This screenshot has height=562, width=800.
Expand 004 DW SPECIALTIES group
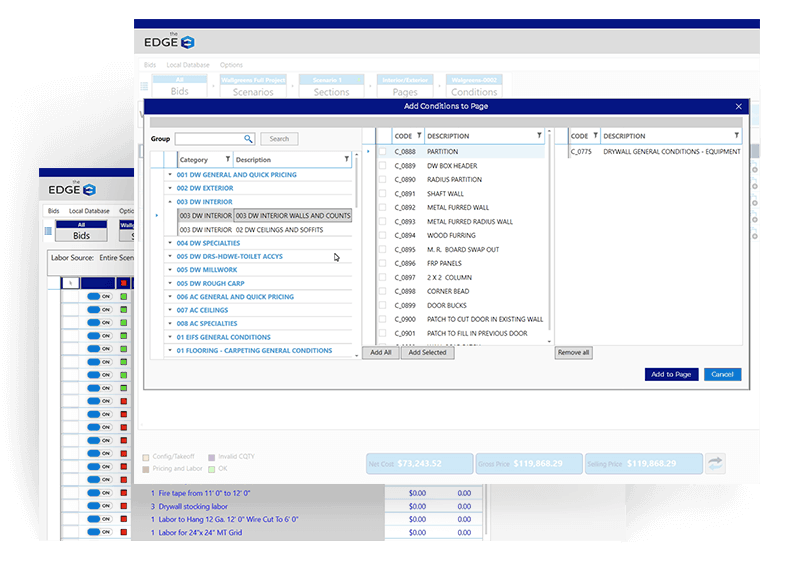tap(170, 243)
